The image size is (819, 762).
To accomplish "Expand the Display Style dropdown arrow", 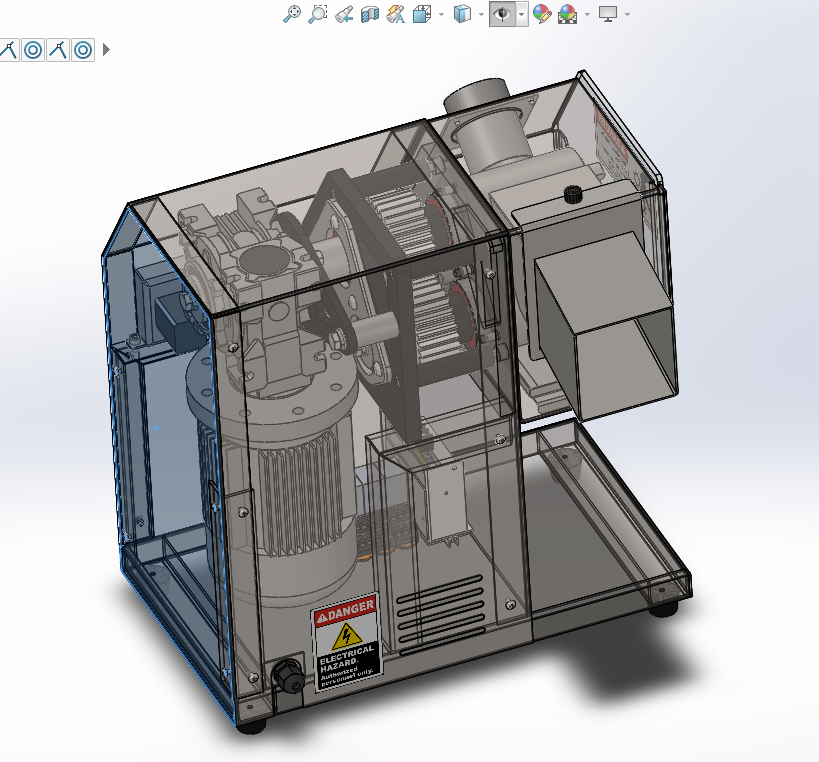I will point(481,14).
